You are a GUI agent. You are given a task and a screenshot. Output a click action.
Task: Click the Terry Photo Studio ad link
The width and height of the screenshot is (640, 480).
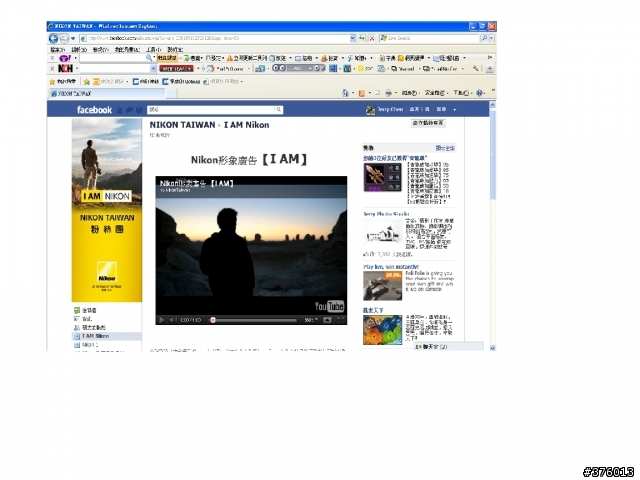tap(386, 214)
